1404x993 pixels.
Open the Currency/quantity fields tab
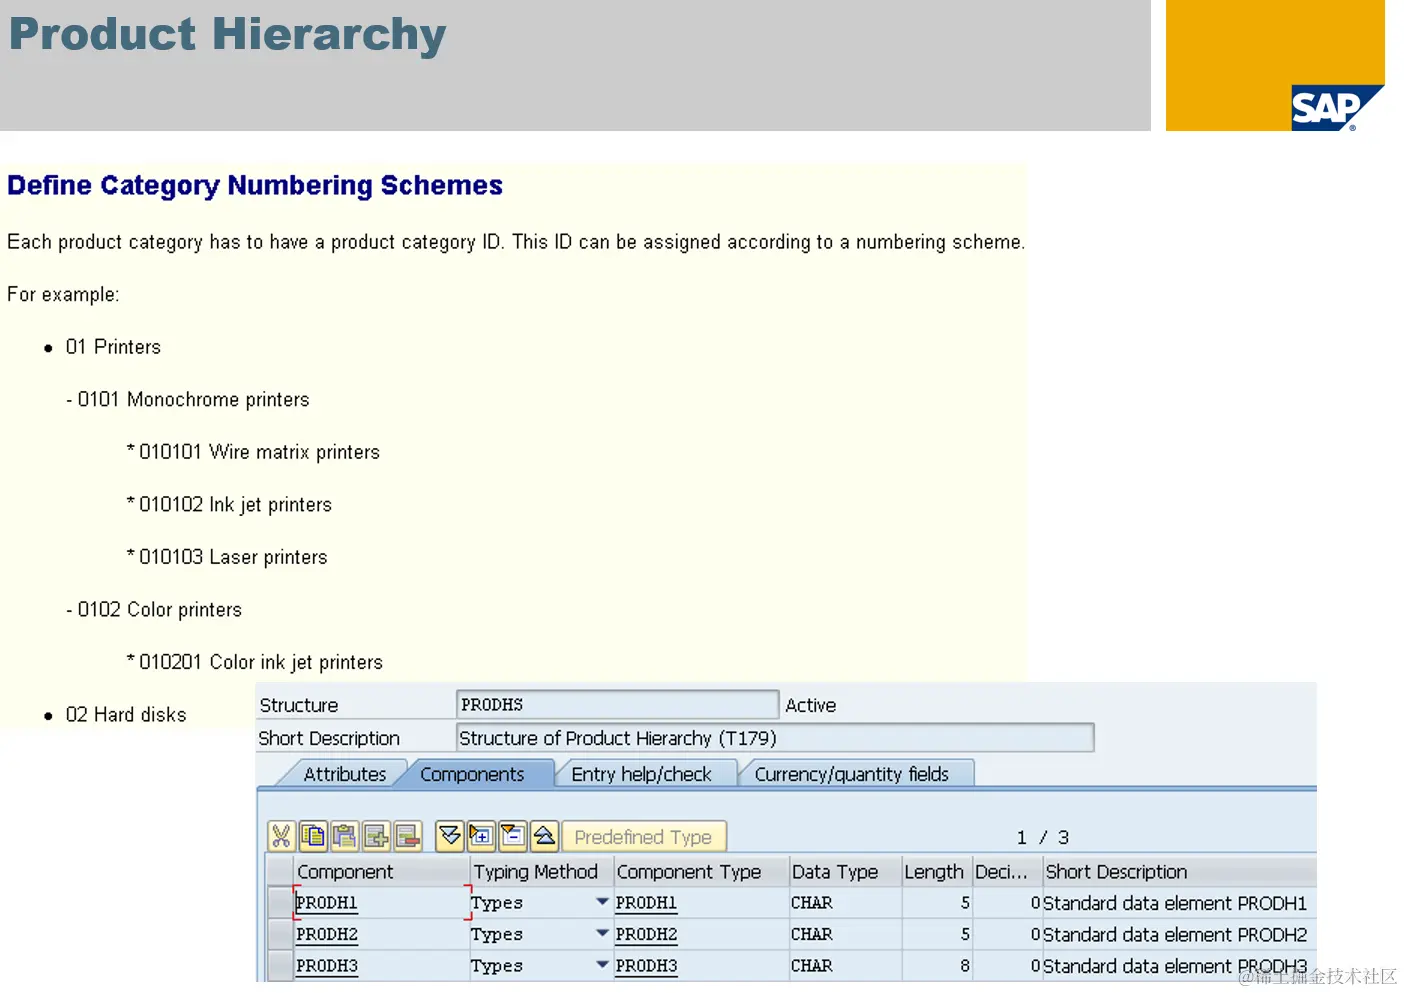click(851, 774)
